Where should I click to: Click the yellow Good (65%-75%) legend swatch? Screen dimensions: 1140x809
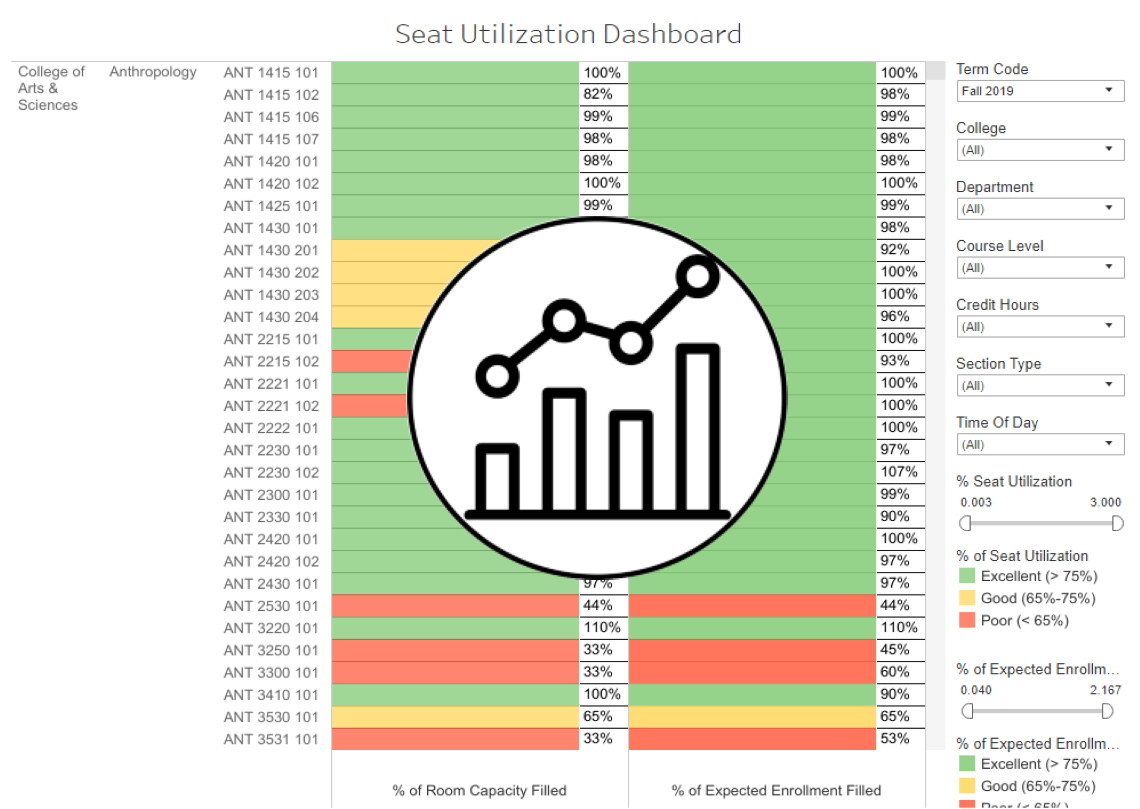click(969, 599)
